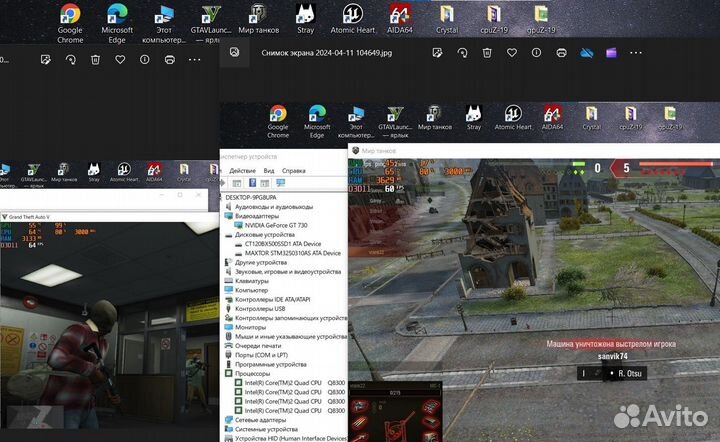The height and width of the screenshot is (442, 720).
Task: Print the image from the left Photos toolbar
Action: pyautogui.click(x=169, y=60)
